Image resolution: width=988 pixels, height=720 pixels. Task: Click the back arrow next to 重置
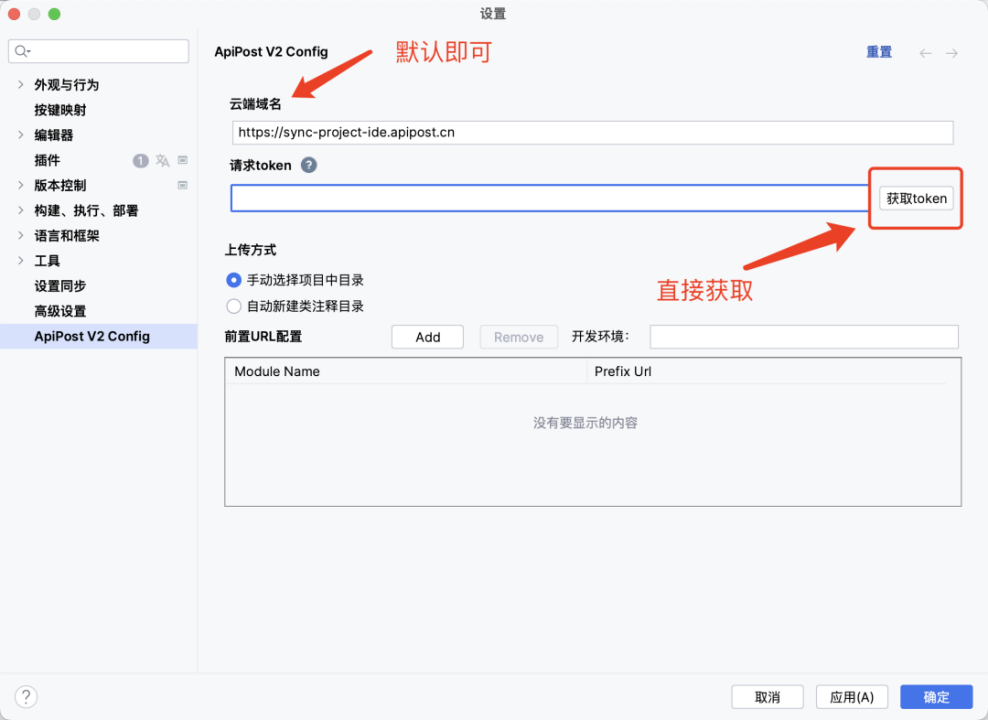pyautogui.click(x=925, y=53)
